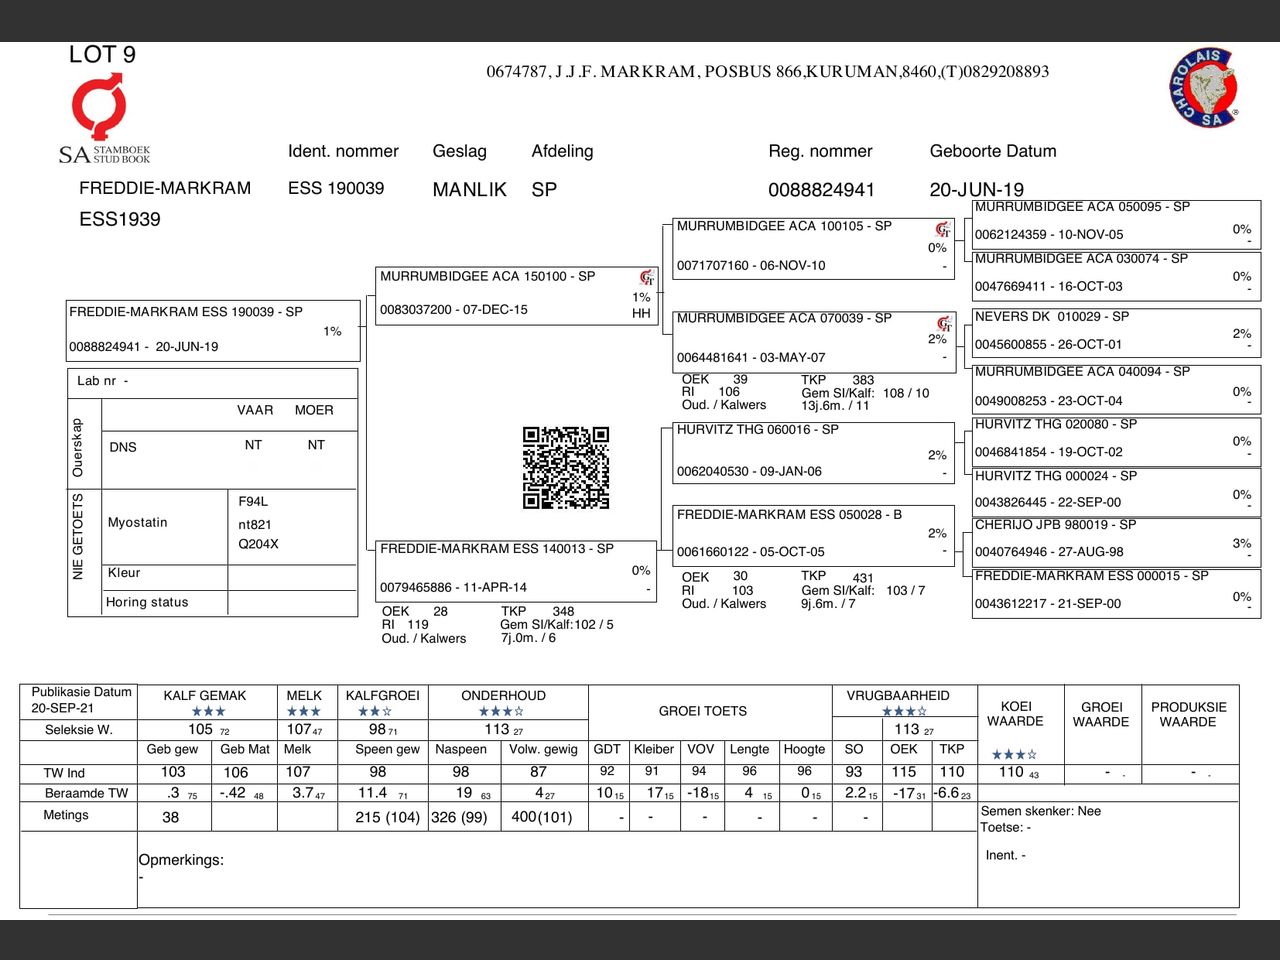This screenshot has width=1280, height=960.
Task: Click the star rating under VRUGBAARHEID
Action: (904, 712)
